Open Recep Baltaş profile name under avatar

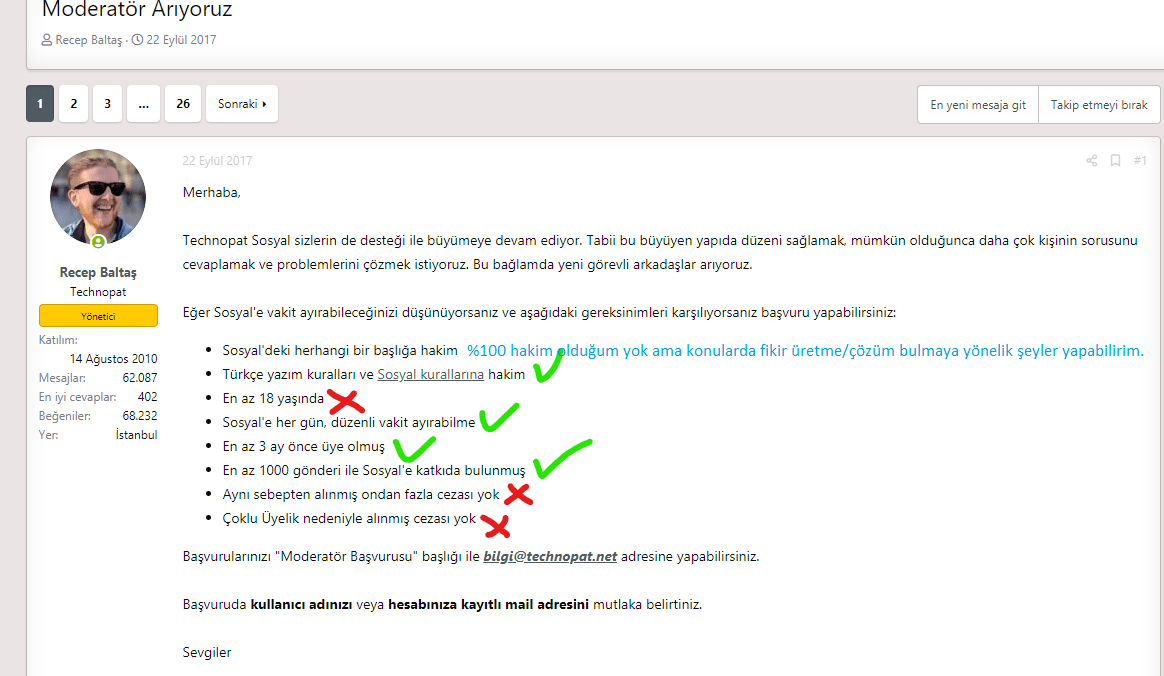[98, 272]
